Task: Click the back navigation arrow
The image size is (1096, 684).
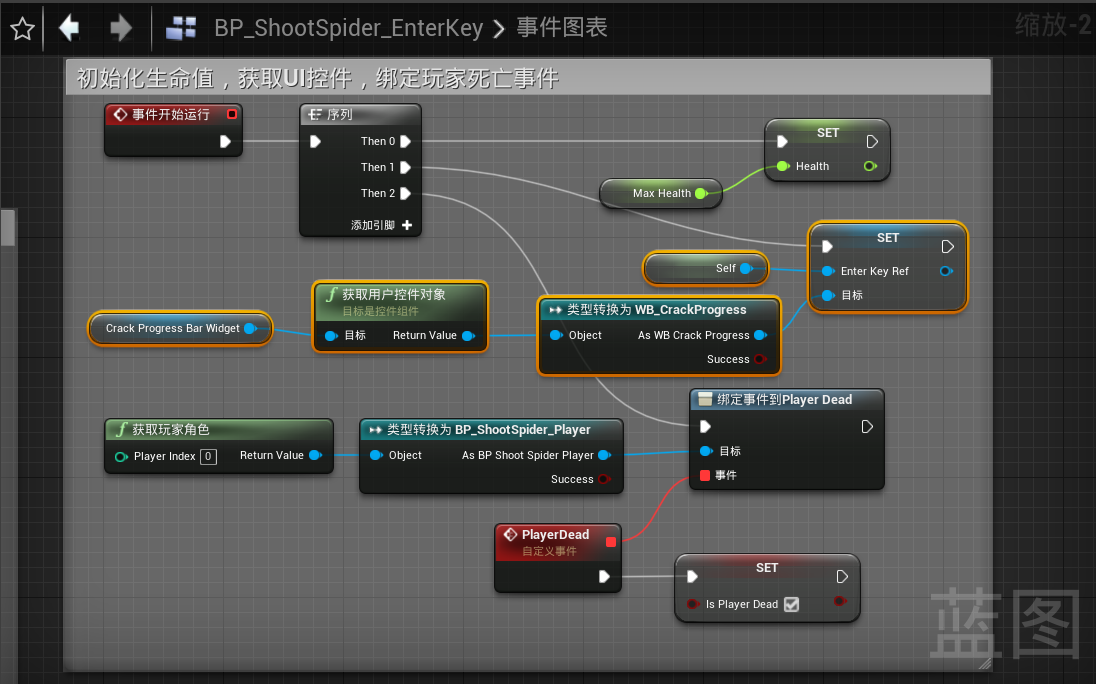Action: (x=69, y=28)
